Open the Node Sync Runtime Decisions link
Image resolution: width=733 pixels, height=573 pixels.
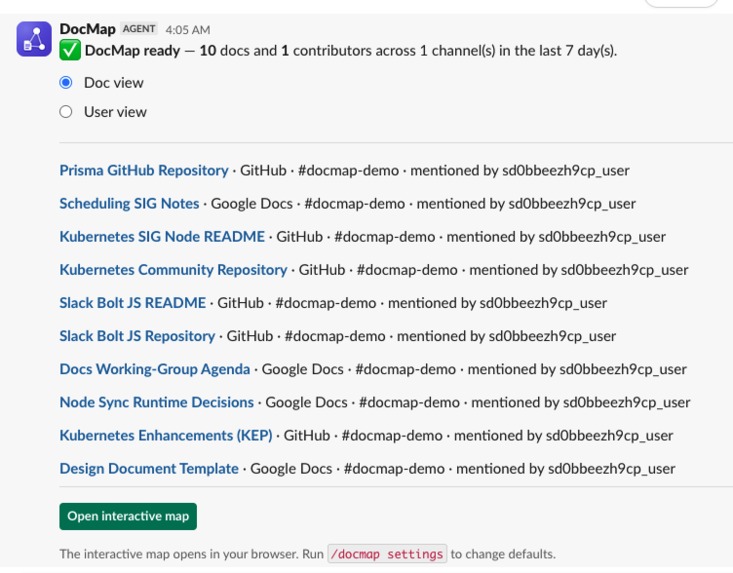point(157,403)
